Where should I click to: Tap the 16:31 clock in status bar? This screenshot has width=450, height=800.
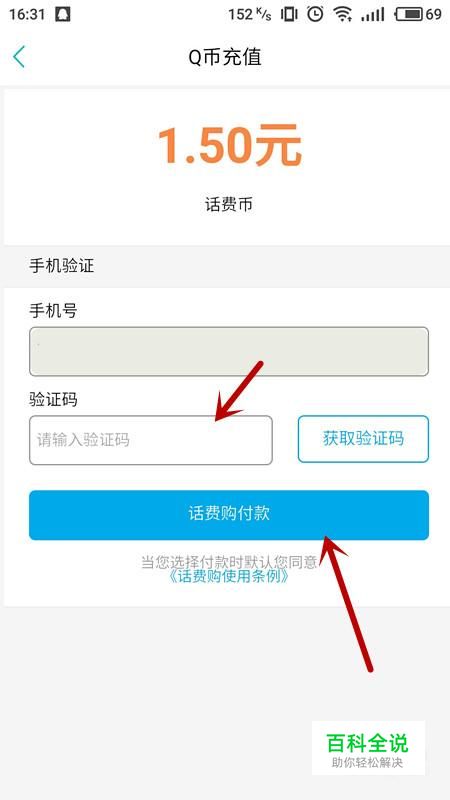pos(27,14)
